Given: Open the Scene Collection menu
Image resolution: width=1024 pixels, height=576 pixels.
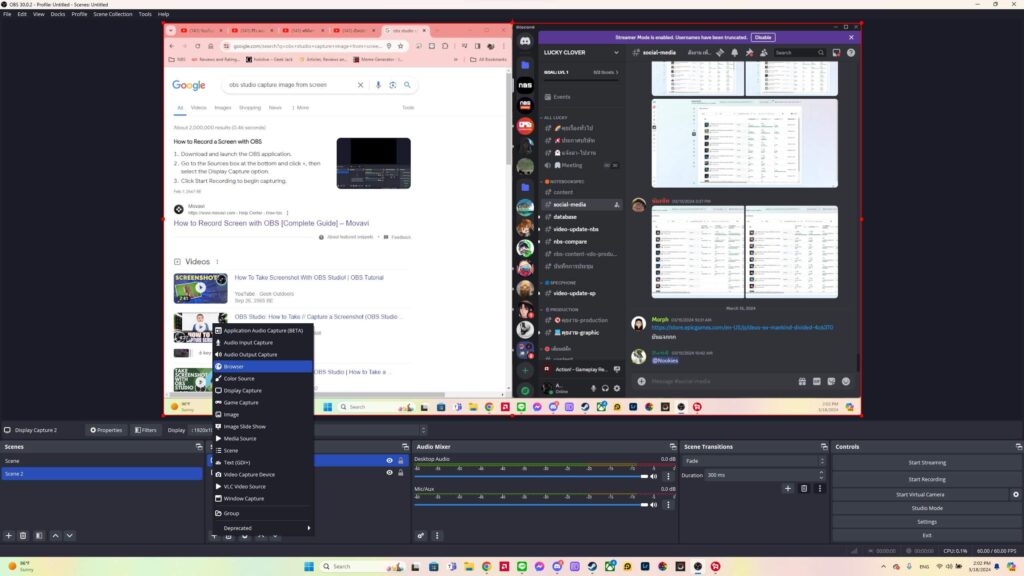Looking at the screenshot, I should [x=113, y=14].
